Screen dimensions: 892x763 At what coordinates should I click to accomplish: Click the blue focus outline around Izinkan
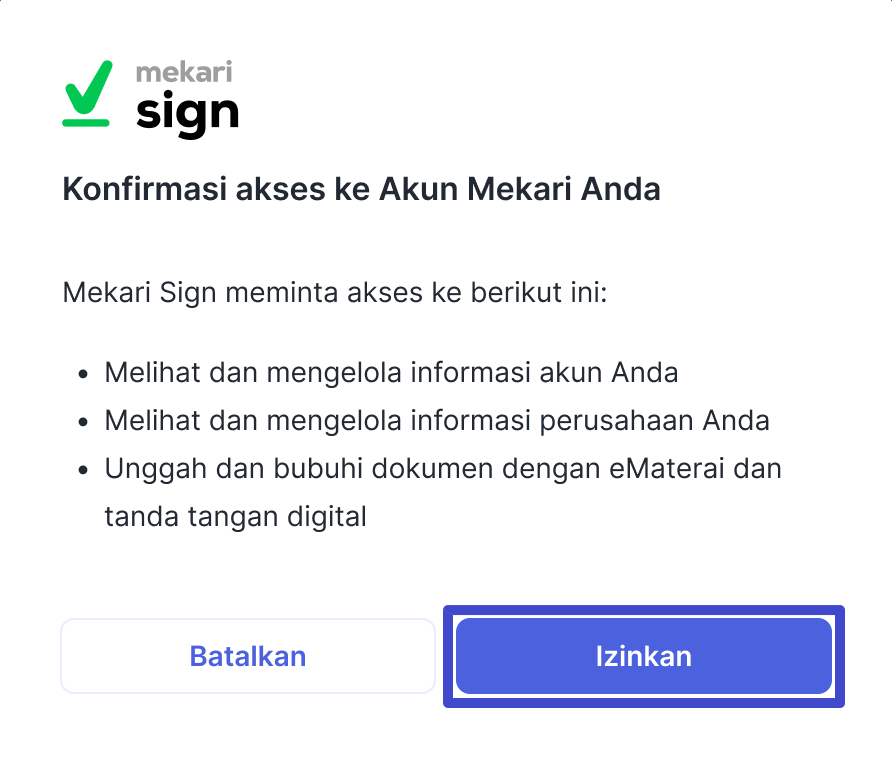point(643,610)
